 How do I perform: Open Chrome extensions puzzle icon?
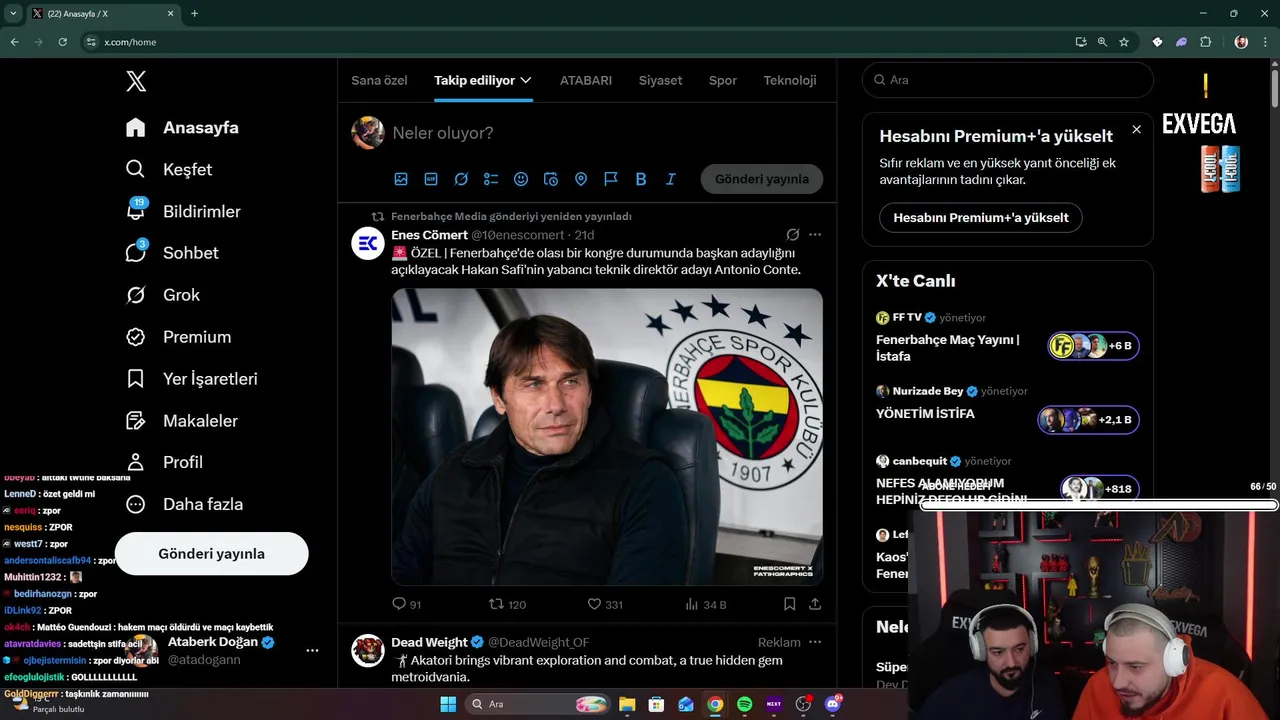click(1205, 42)
